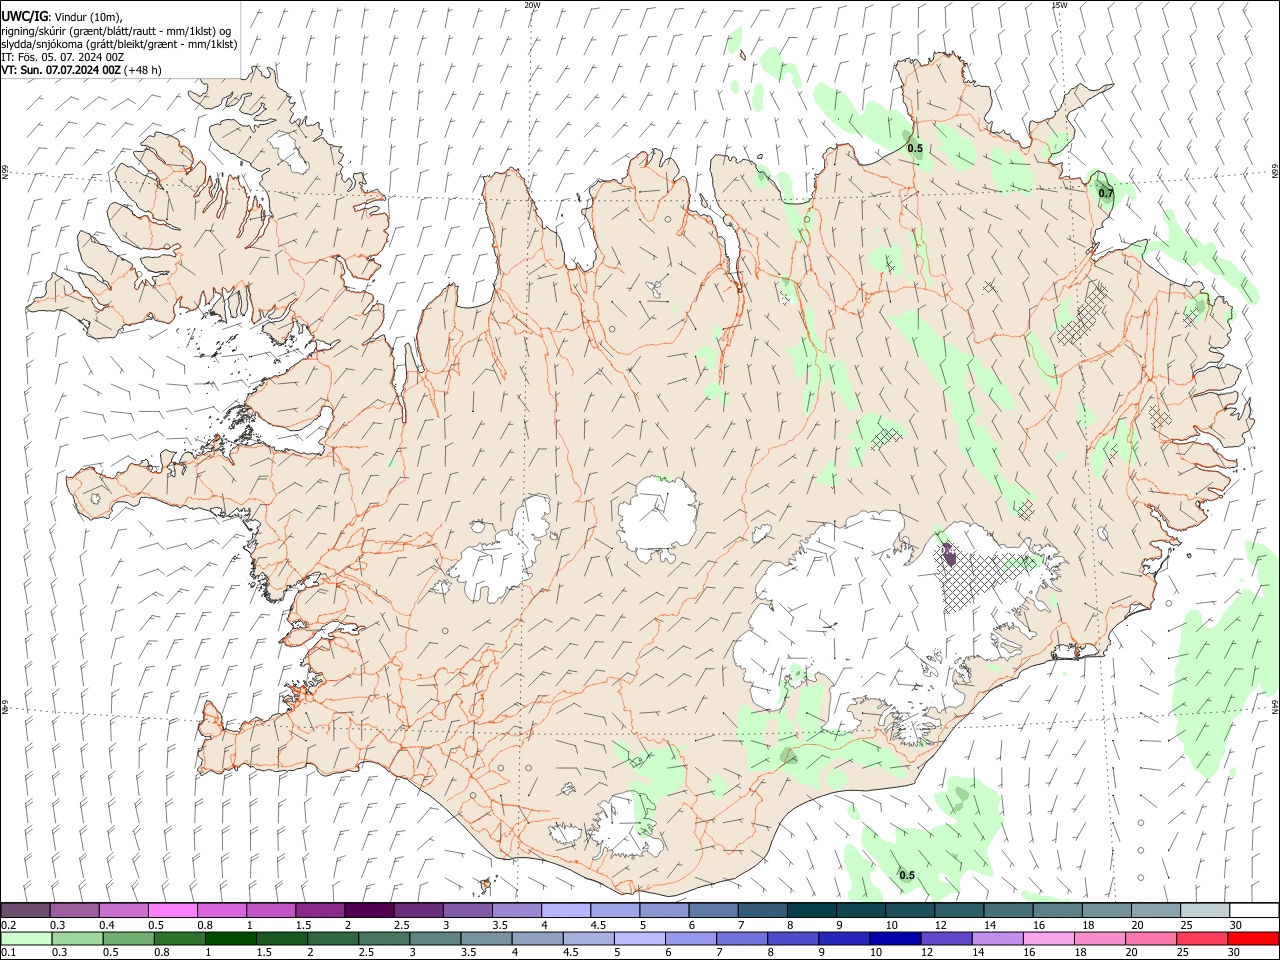Click the bright pink 0.5 swatch in snow scale
The width and height of the screenshot is (1280, 960).
[x=172, y=910]
